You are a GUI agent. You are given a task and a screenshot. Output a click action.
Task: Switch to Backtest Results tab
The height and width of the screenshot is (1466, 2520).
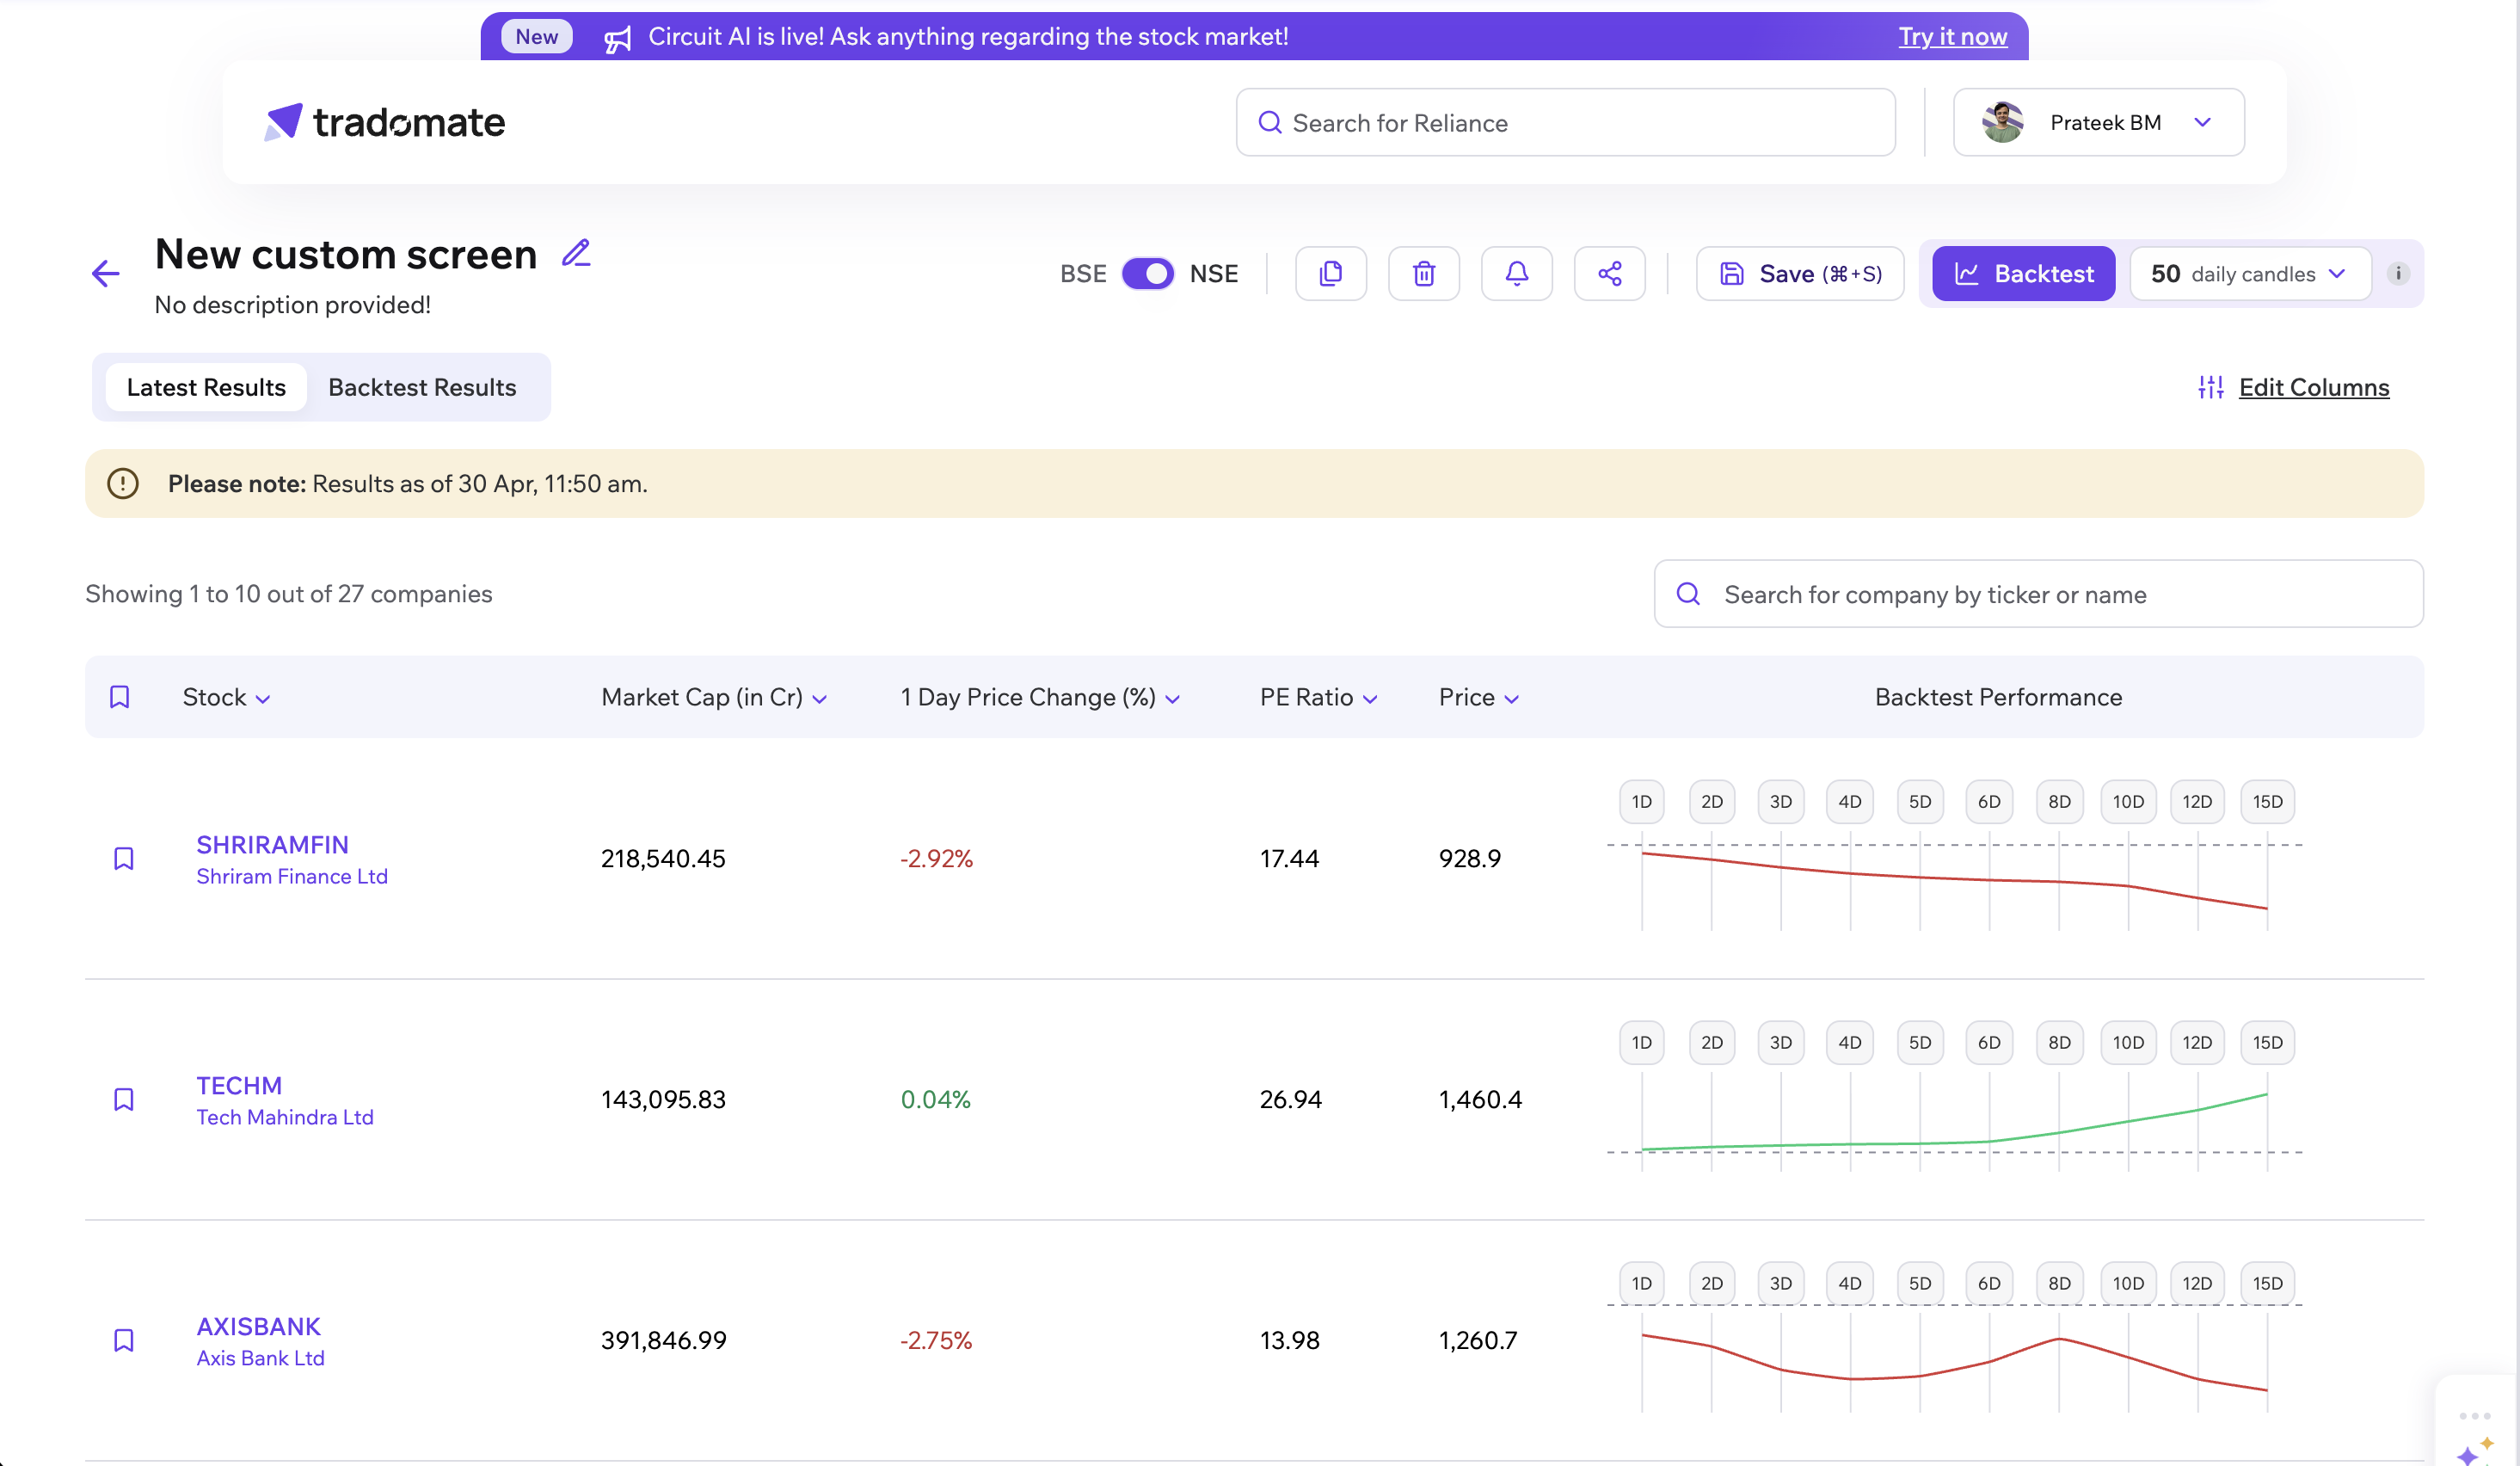[422, 387]
